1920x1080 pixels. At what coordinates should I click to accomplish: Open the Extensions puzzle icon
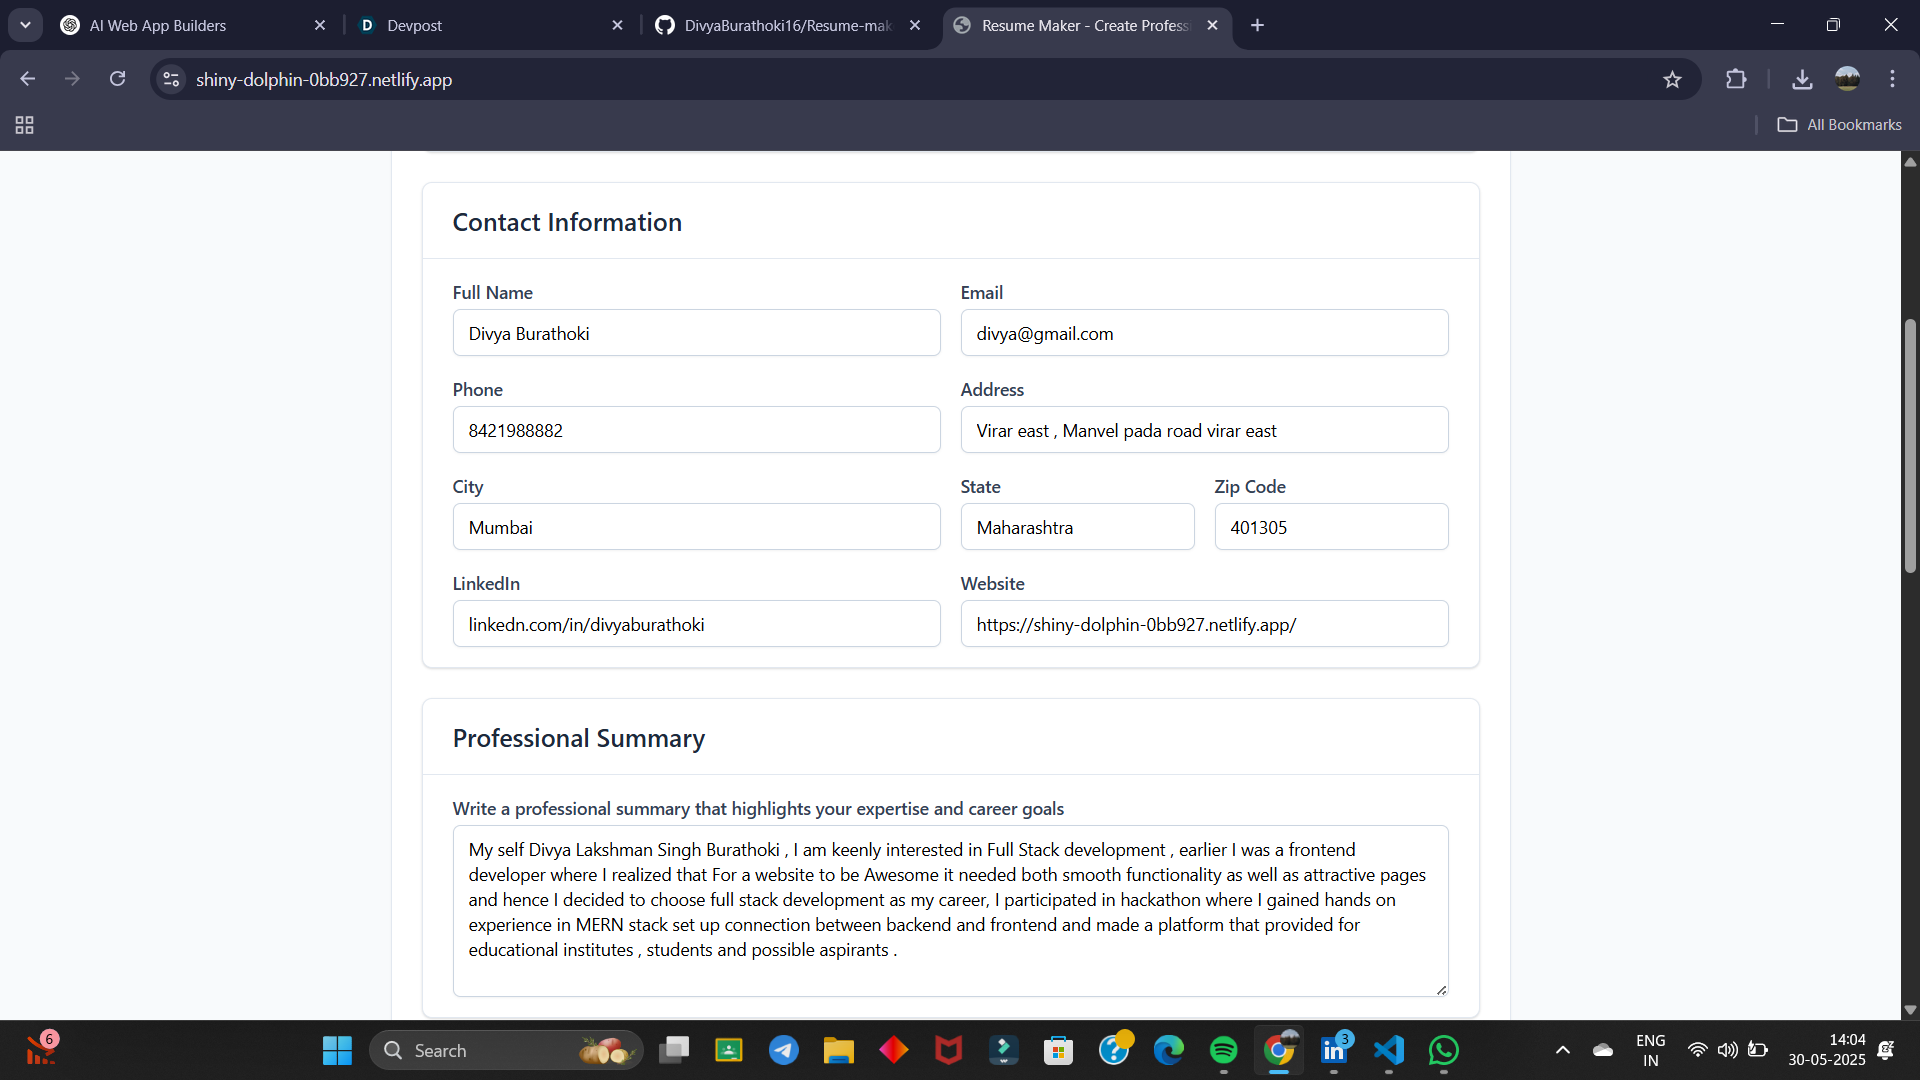[1736, 79]
